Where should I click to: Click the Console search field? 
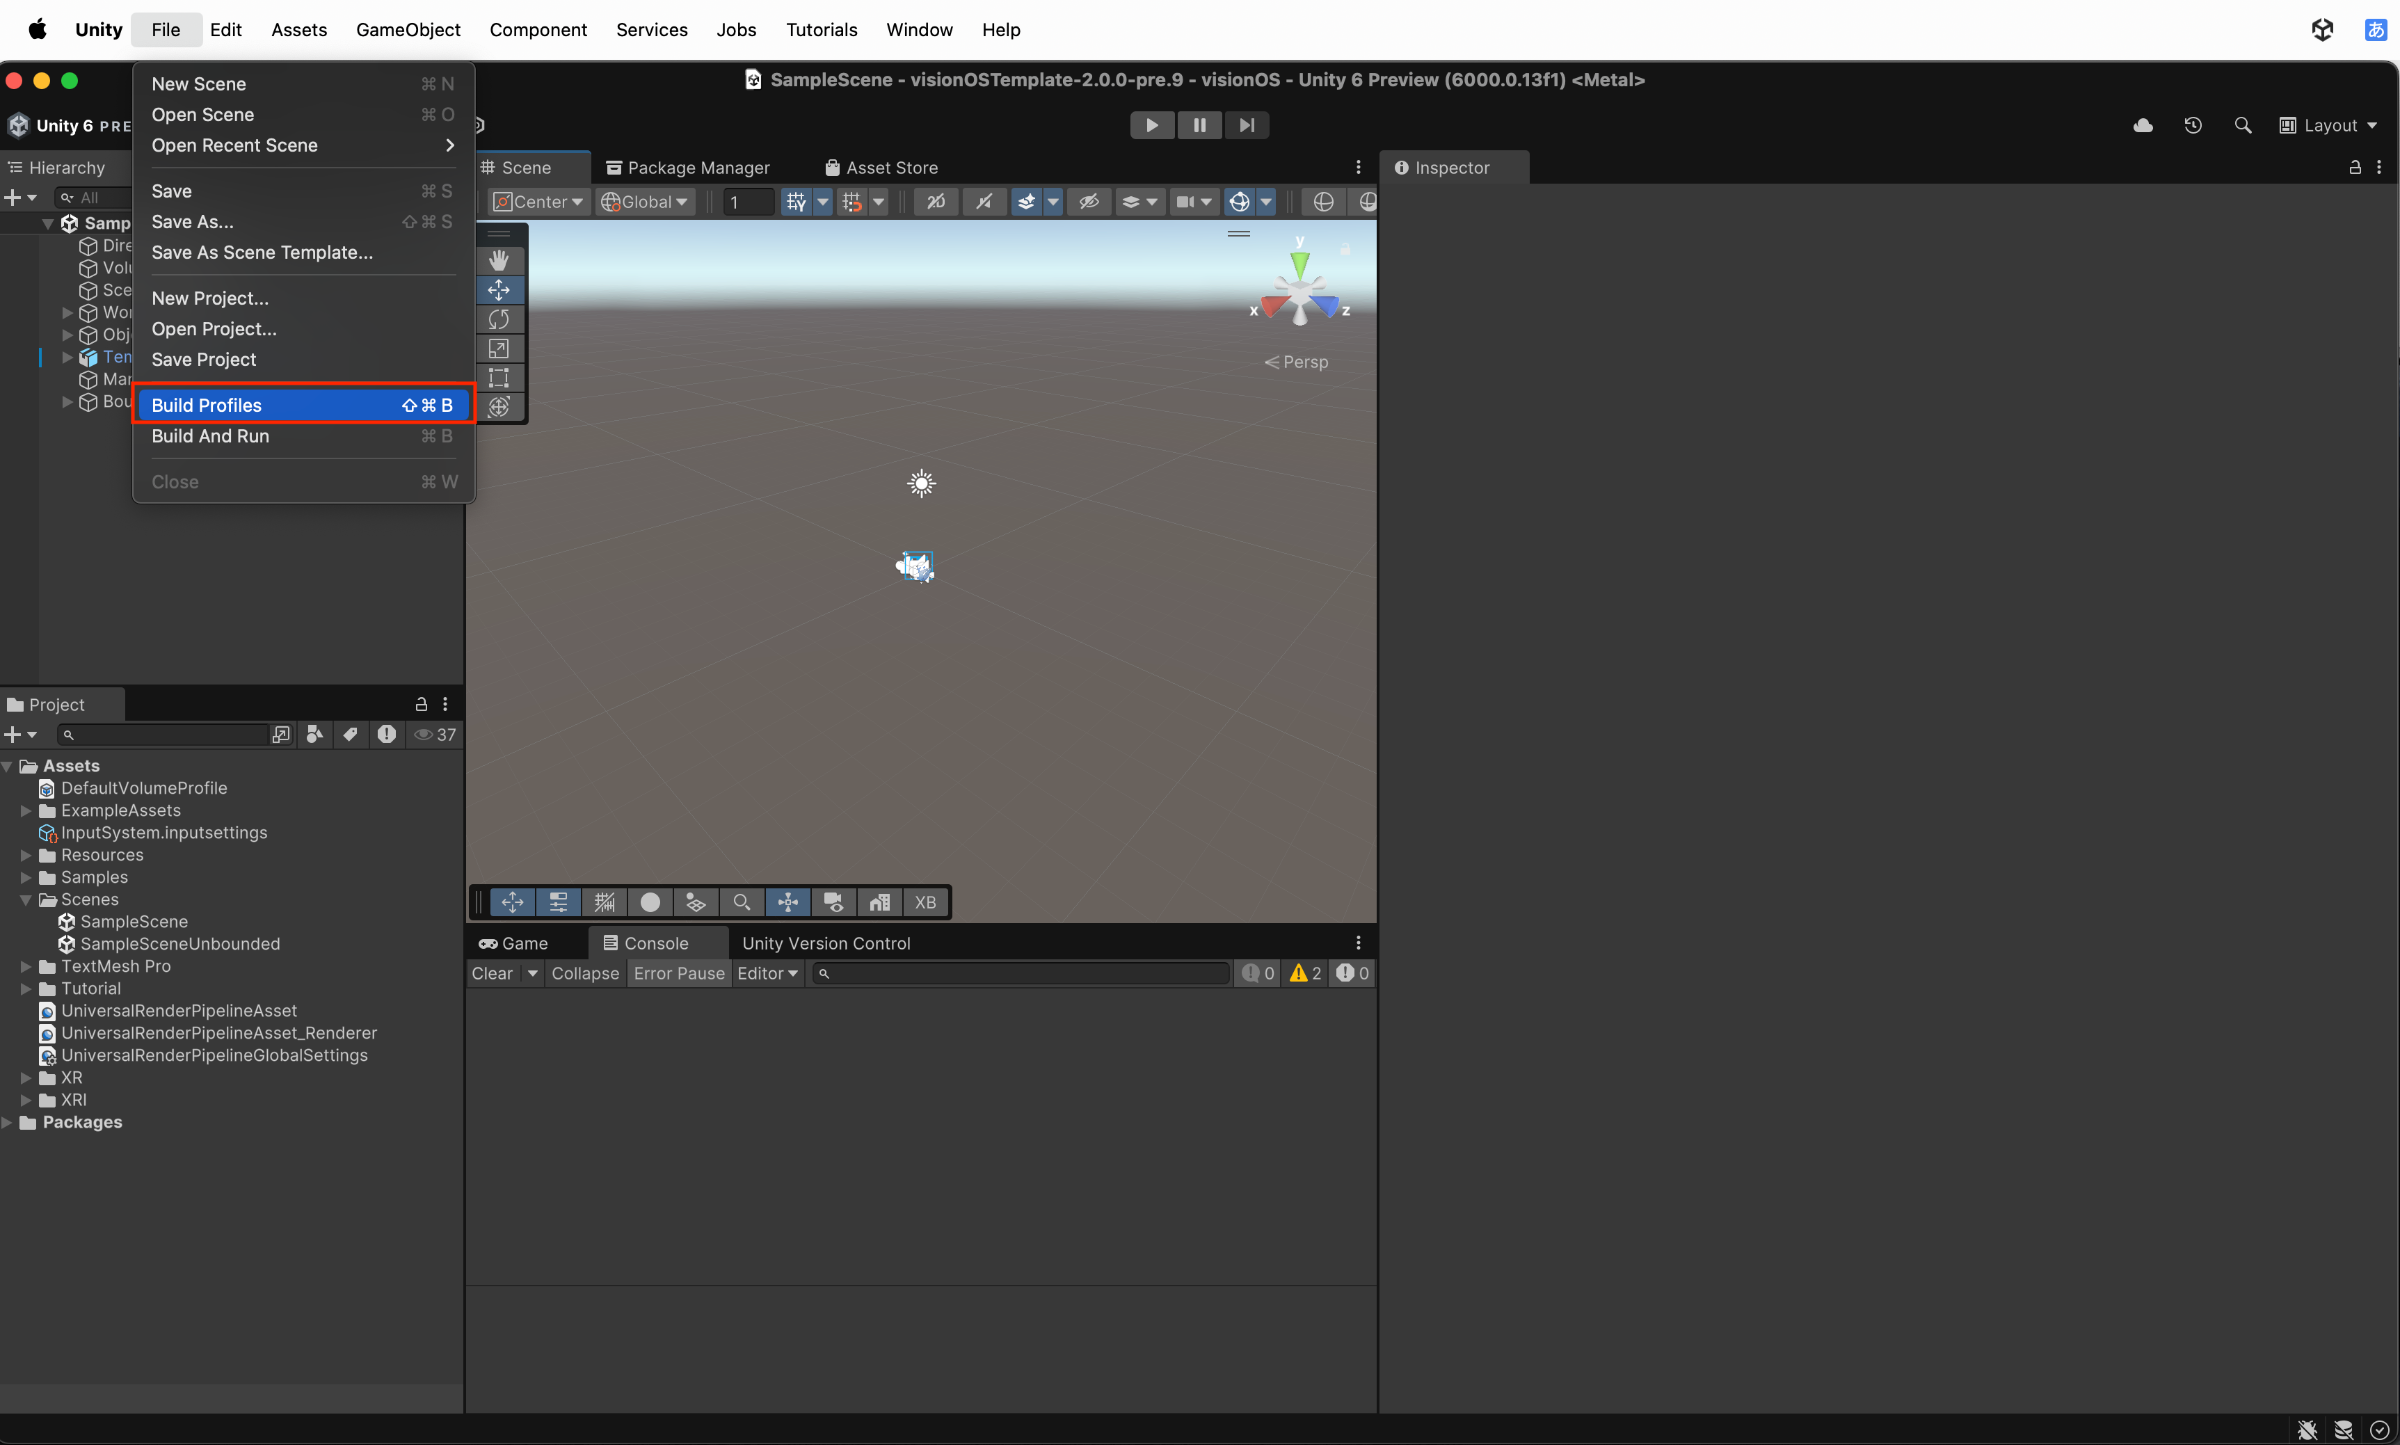pyautogui.click(x=1020, y=973)
